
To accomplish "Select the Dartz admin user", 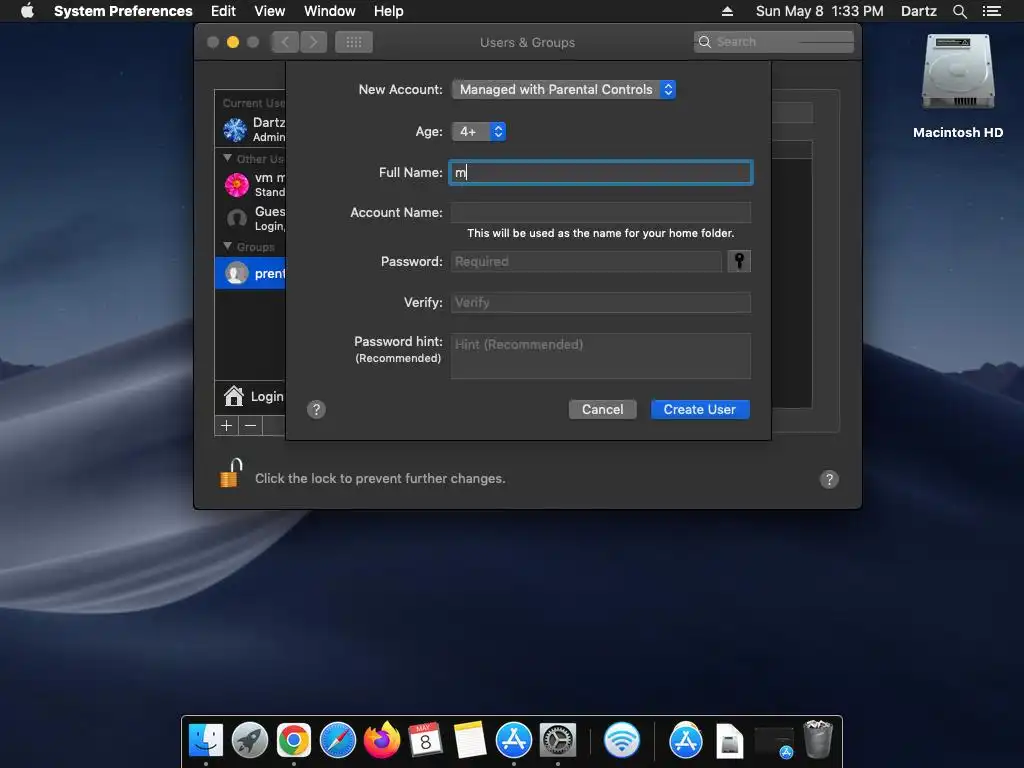I will pyautogui.click(x=250, y=129).
